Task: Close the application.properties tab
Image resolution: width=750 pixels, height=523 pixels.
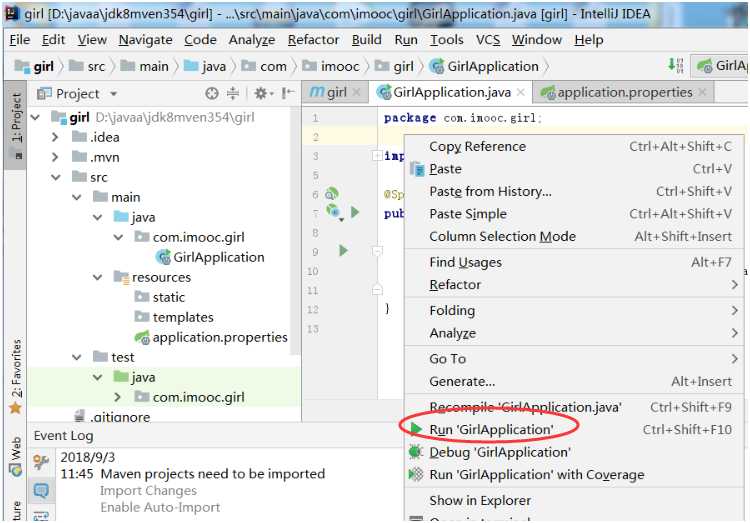Action: [x=702, y=92]
